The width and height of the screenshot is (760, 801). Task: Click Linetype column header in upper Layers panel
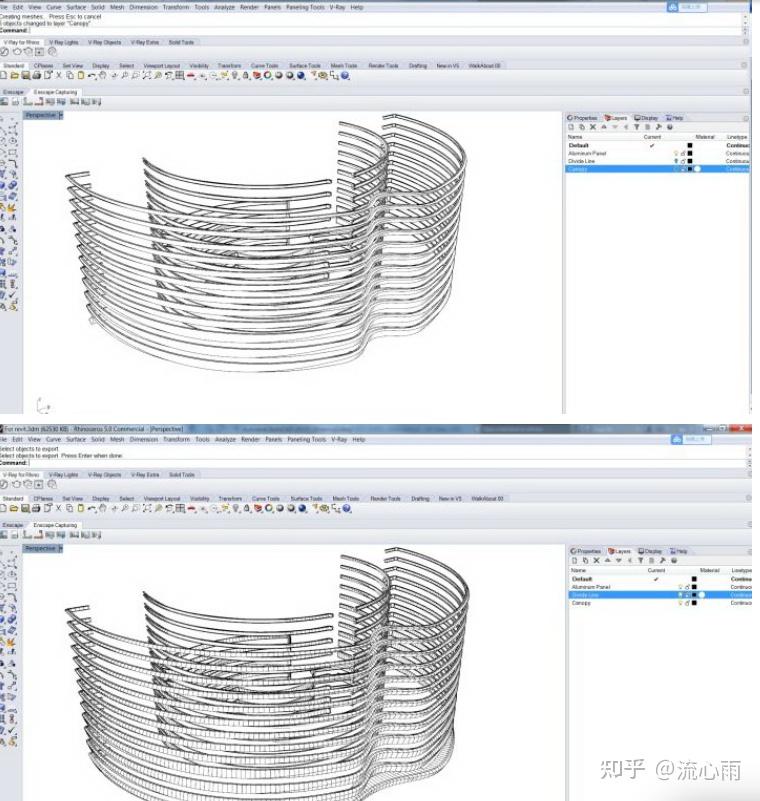737,137
